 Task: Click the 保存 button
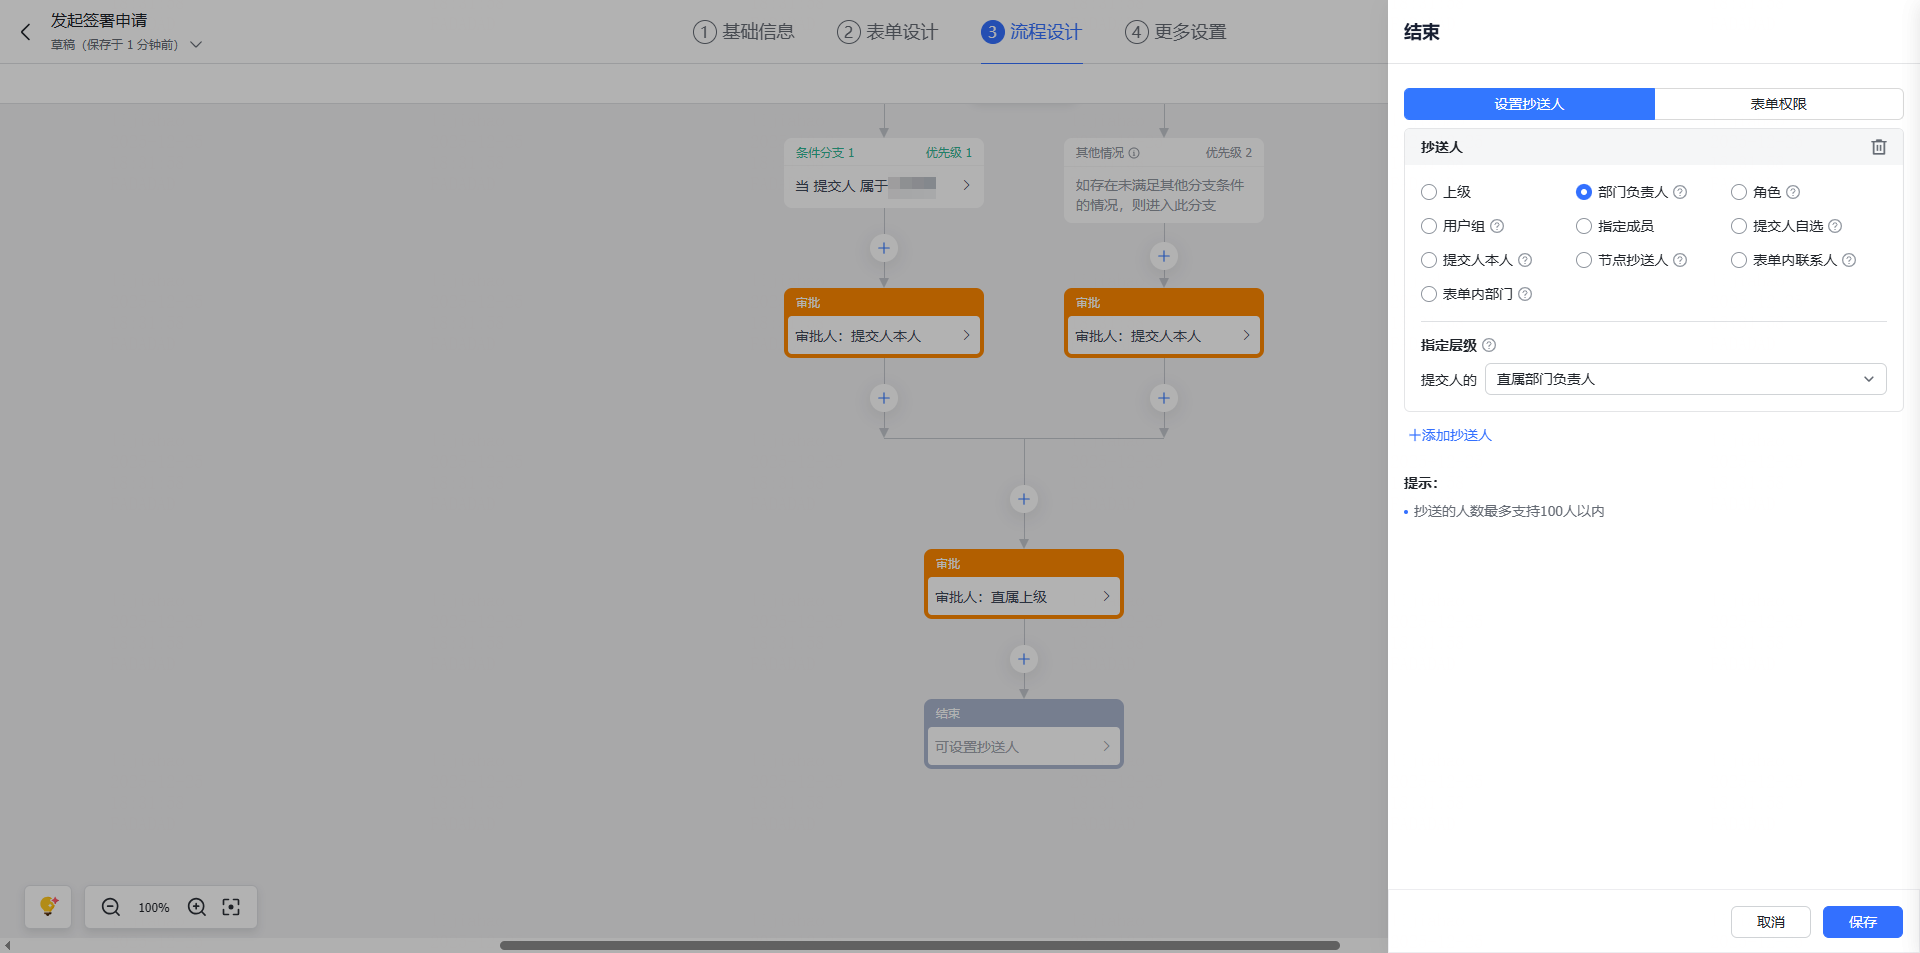1862,922
